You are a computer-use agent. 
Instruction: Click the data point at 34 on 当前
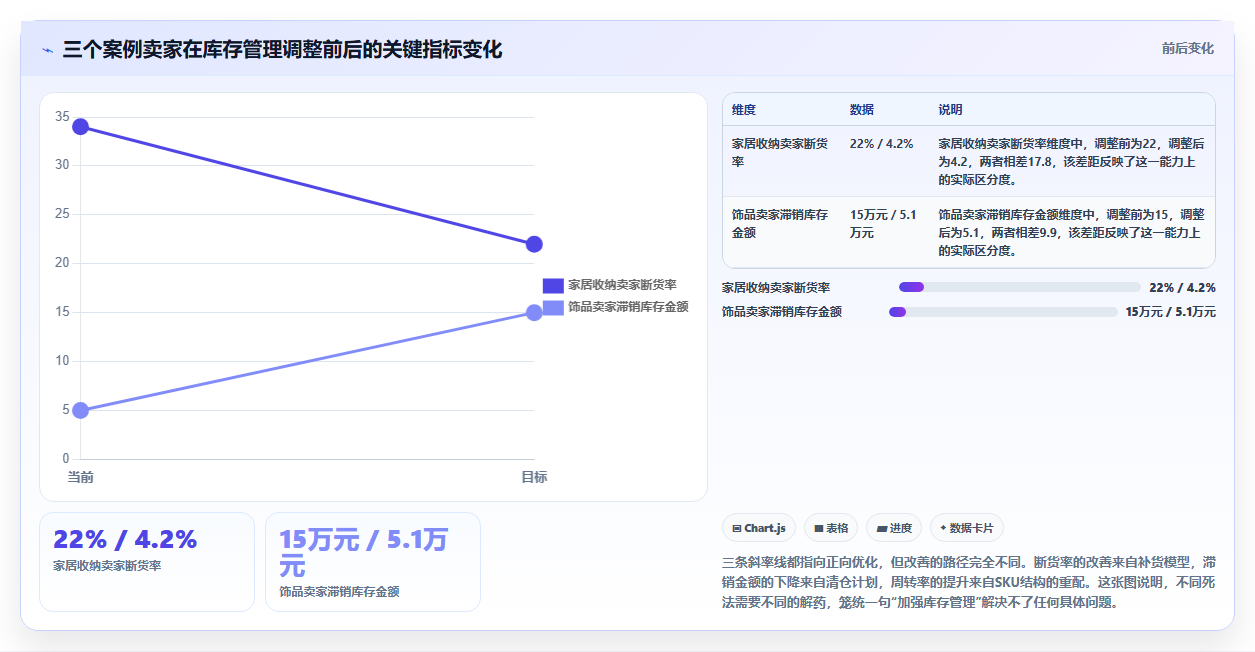click(x=80, y=127)
